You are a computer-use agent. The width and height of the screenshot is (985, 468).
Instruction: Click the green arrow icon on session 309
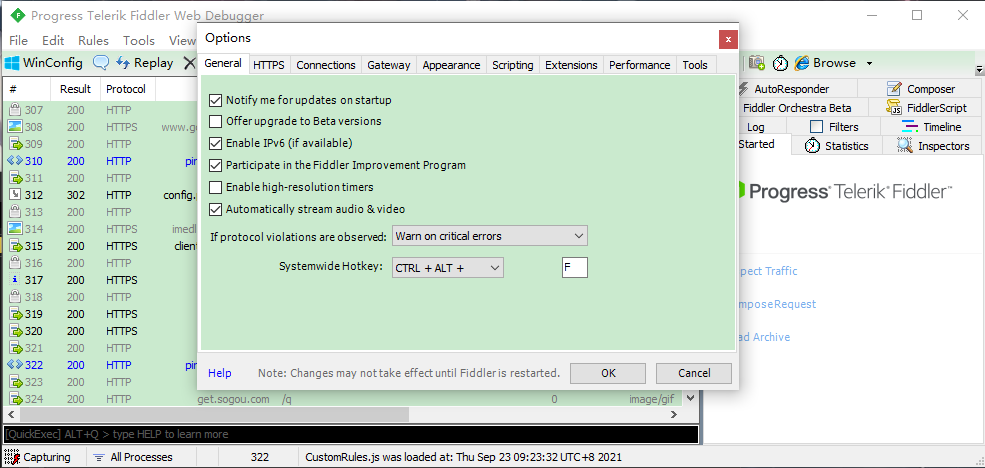15,144
